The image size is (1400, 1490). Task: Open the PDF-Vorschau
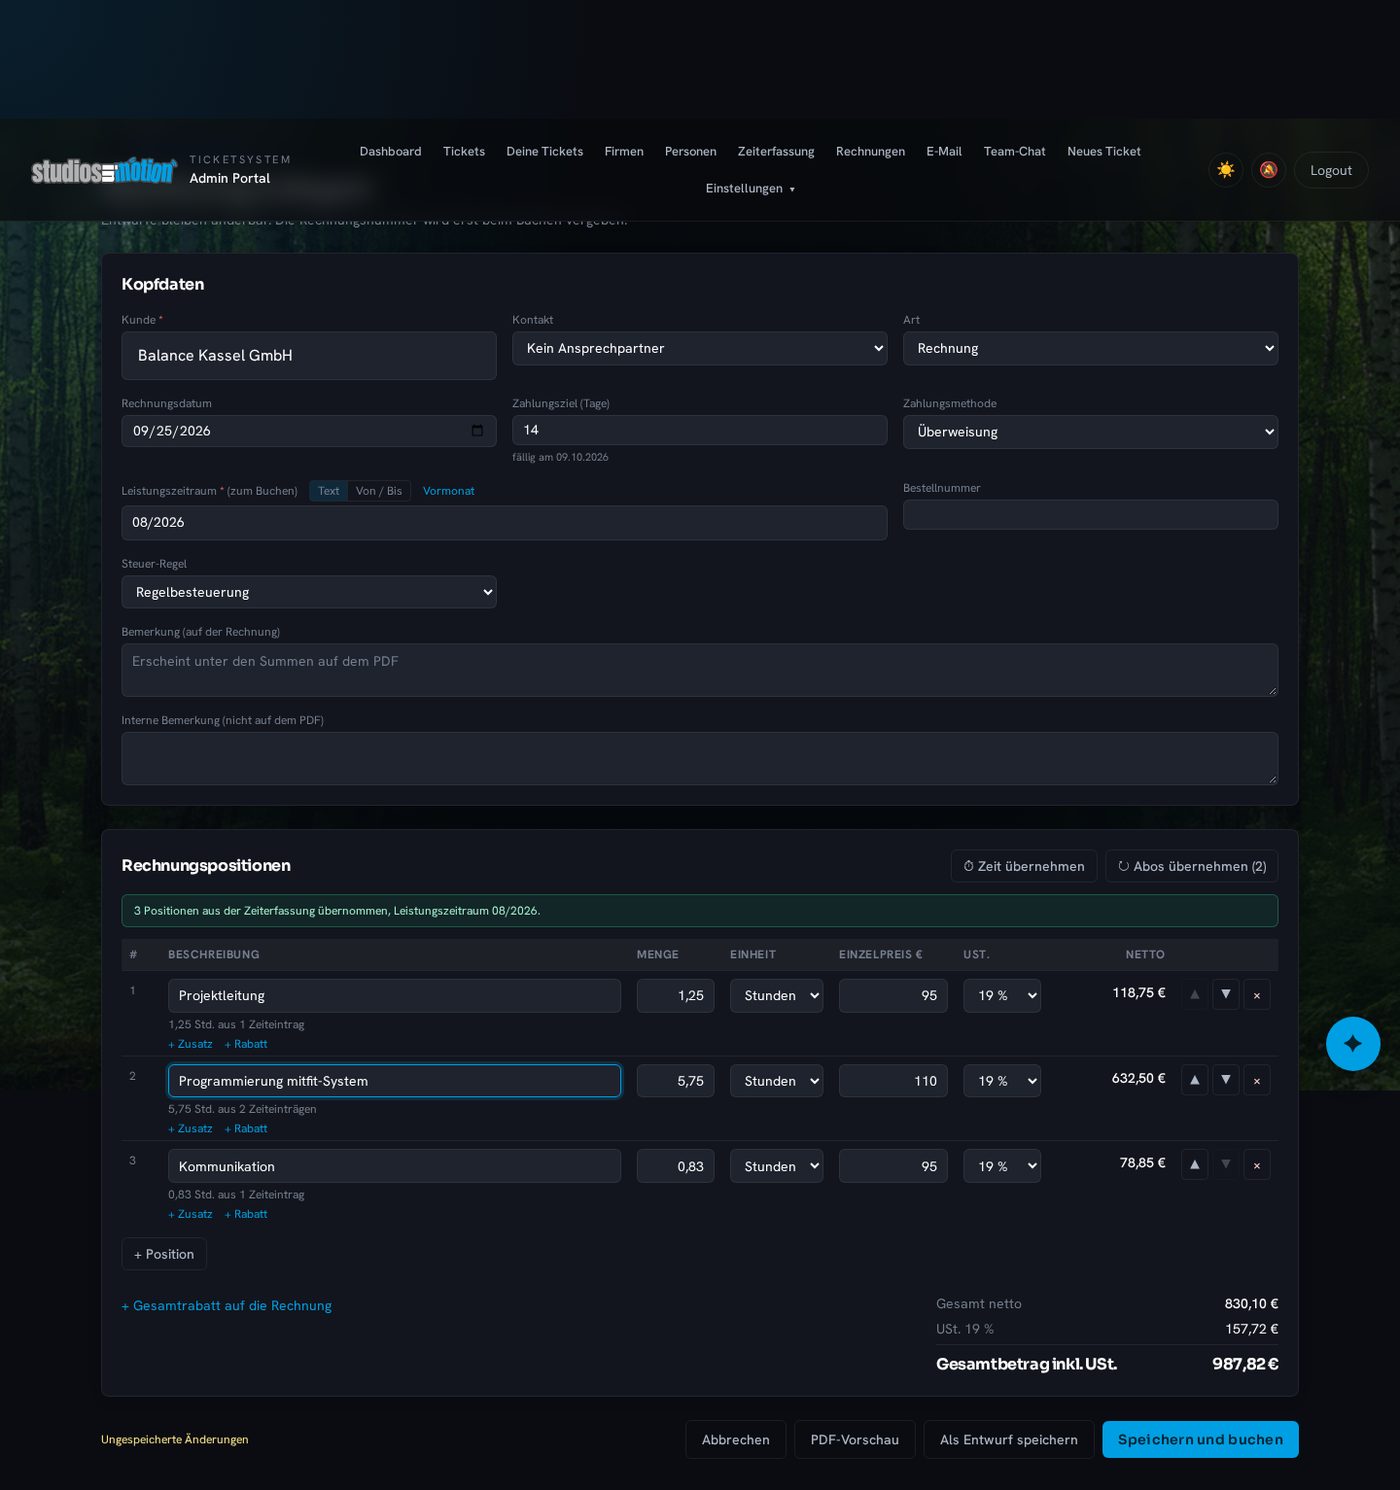[855, 1440]
